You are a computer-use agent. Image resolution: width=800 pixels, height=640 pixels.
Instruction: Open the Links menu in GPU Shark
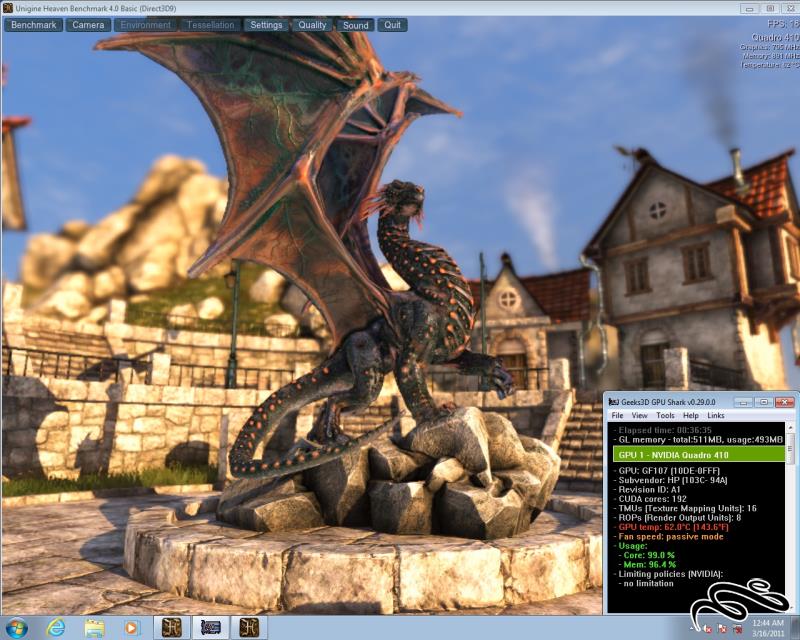tap(716, 415)
